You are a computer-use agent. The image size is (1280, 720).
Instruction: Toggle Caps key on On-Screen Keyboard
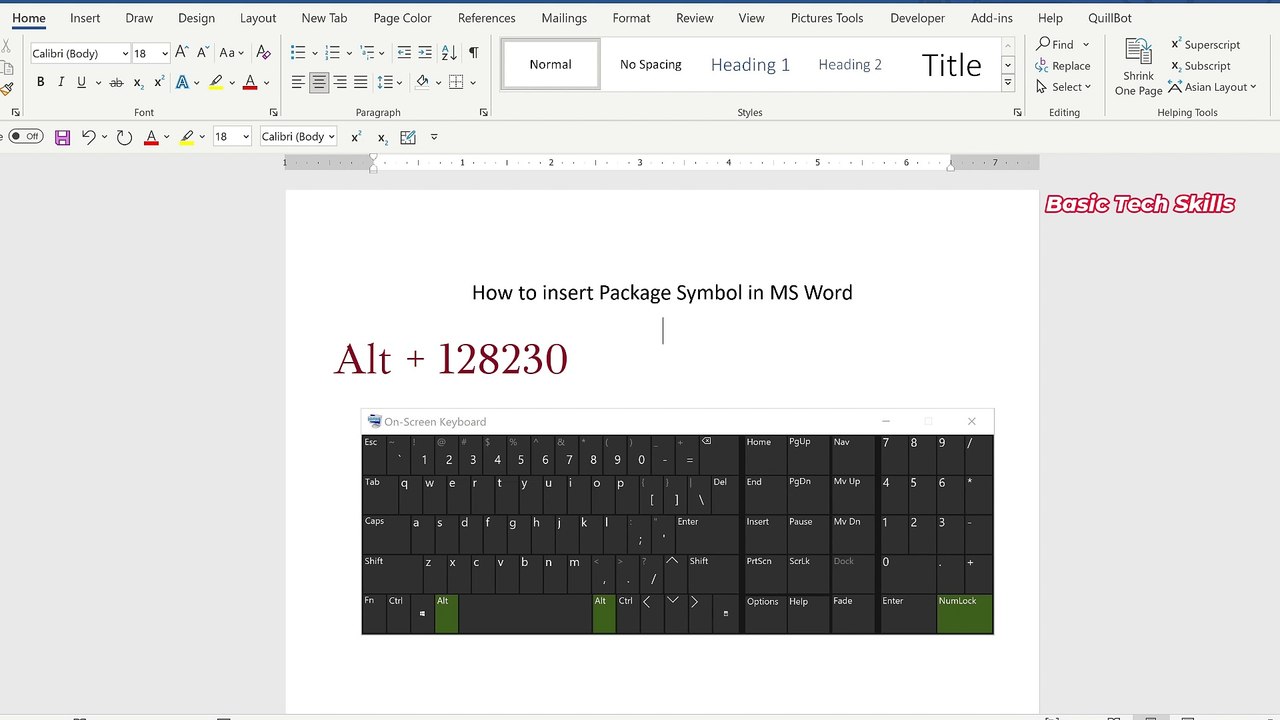(x=386, y=534)
